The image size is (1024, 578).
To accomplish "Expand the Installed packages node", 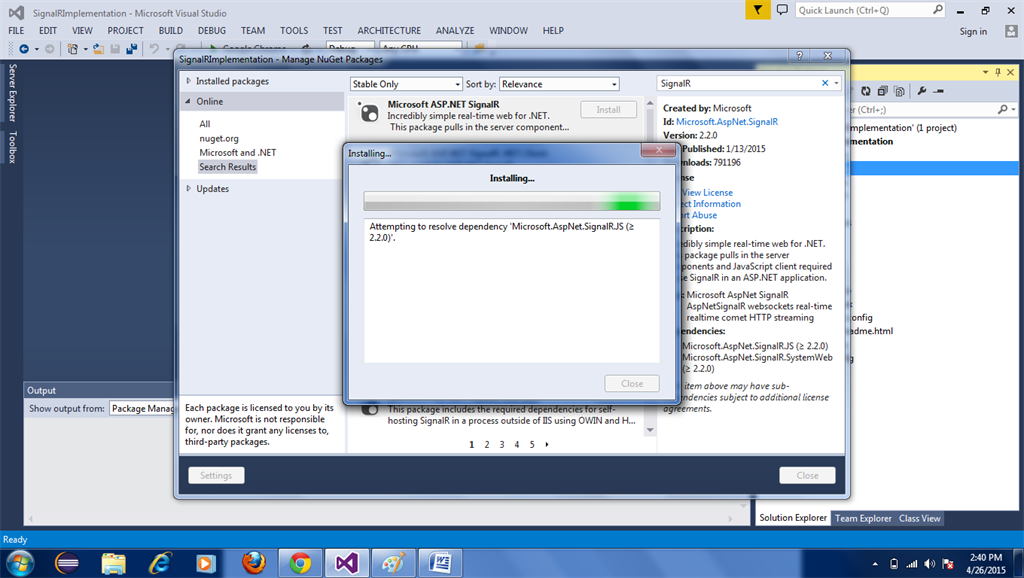I will [x=189, y=81].
